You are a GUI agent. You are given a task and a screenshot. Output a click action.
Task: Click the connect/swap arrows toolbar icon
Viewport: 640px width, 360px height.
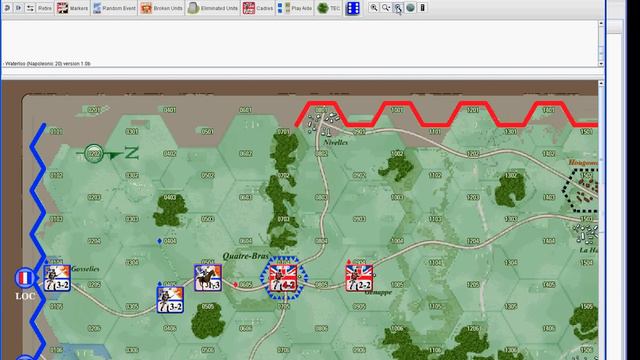[30, 8]
